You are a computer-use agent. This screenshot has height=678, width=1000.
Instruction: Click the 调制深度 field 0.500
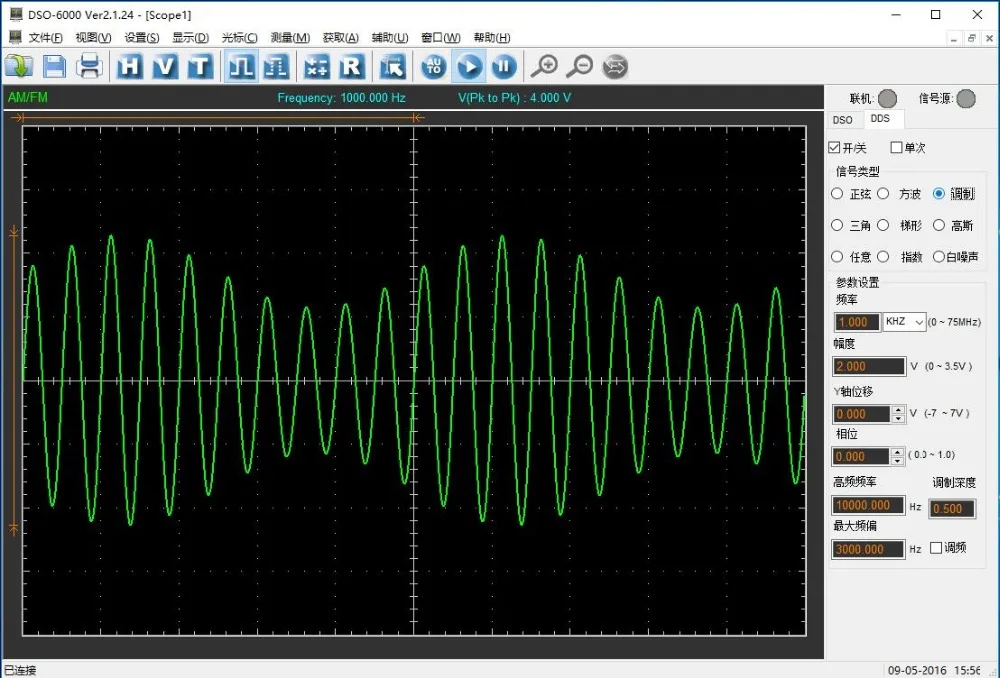(x=952, y=508)
